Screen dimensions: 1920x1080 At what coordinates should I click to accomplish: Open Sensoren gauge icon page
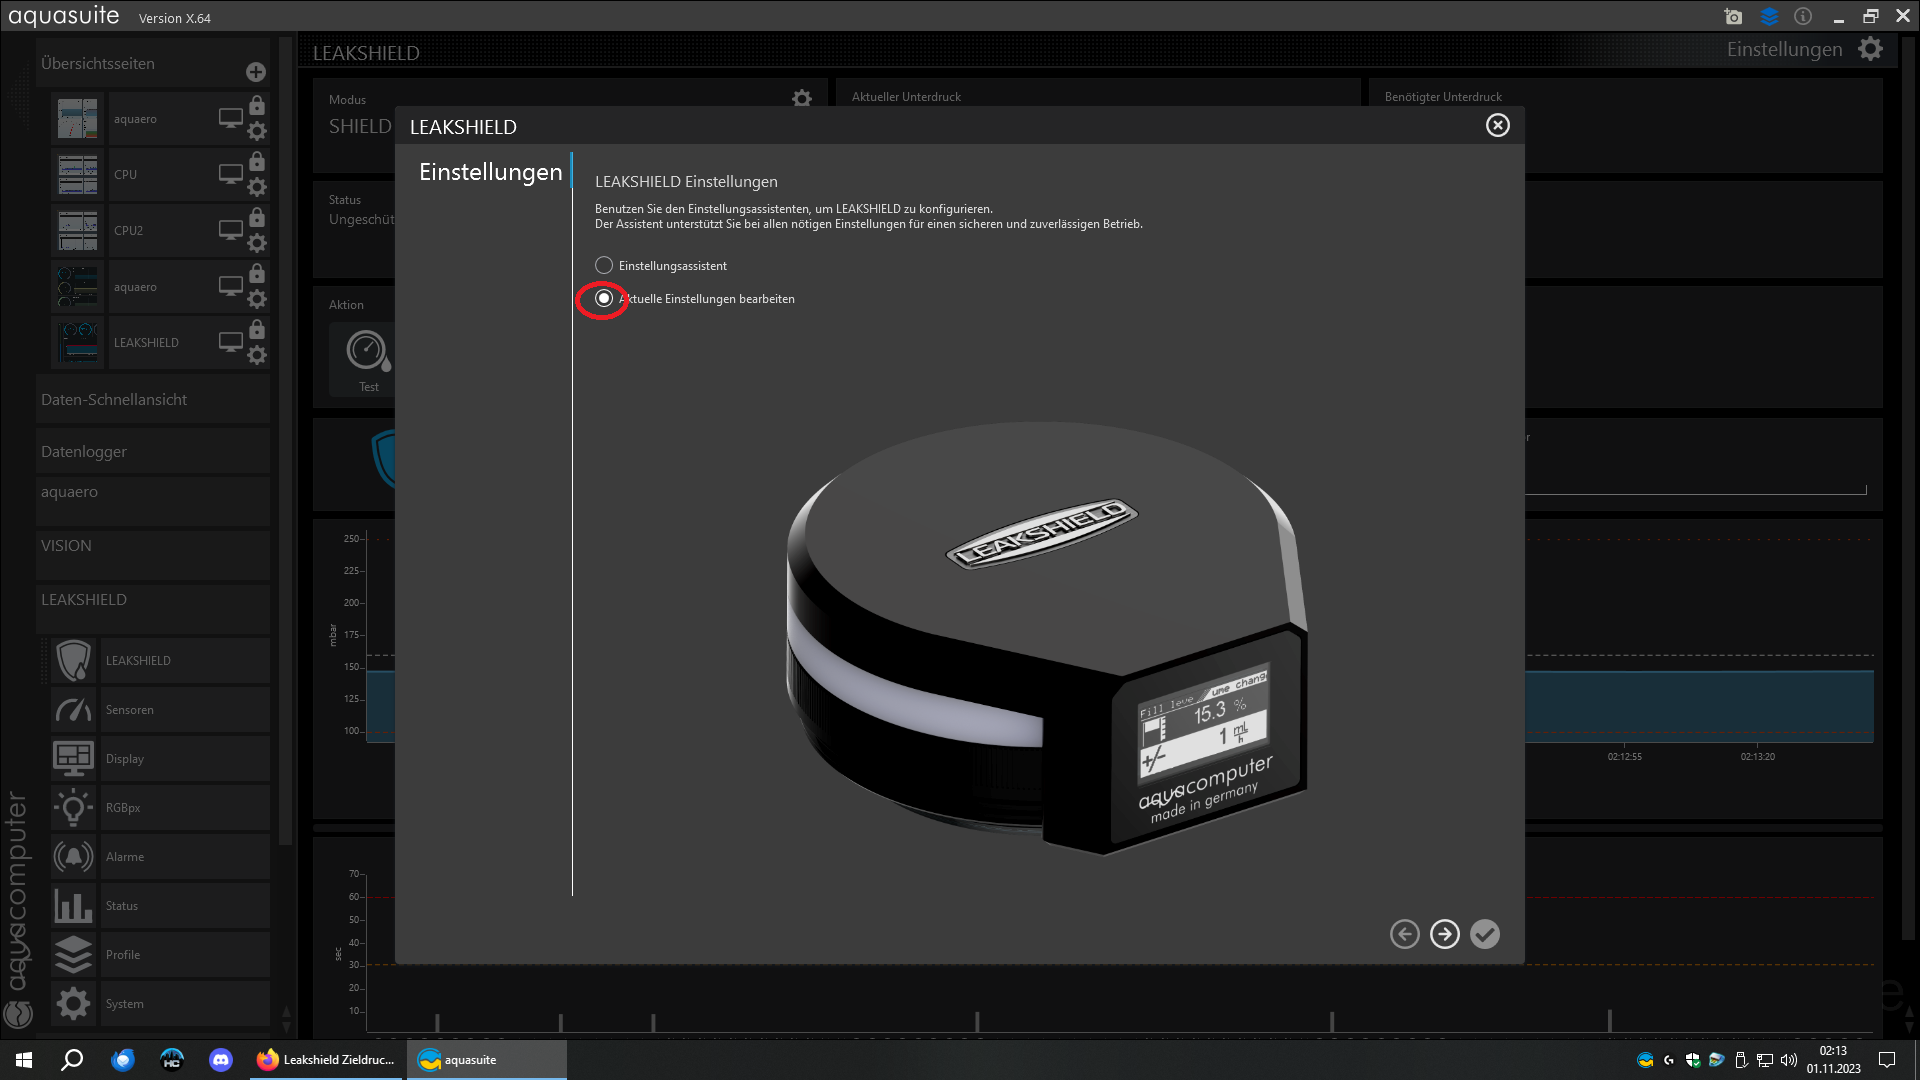[73, 710]
